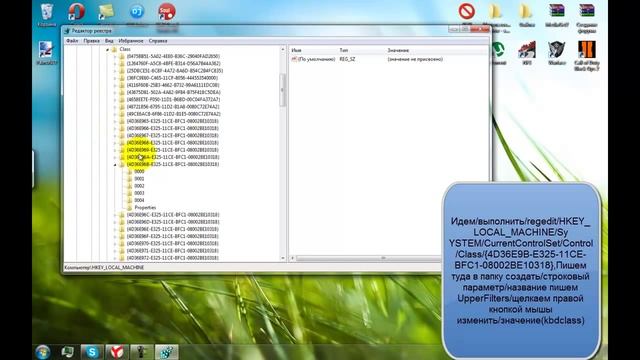Screen dimensions: 640x360
Task: Select subkey 0000
Action: 139,171
